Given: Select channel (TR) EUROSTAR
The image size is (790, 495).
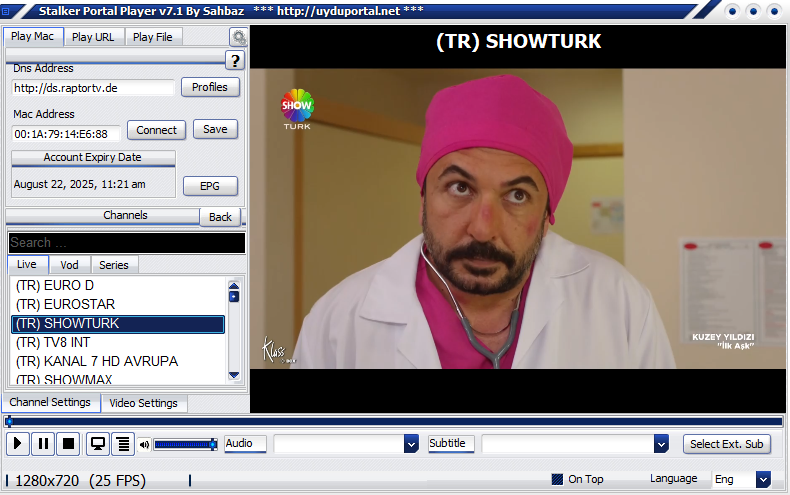Looking at the screenshot, I should point(117,304).
